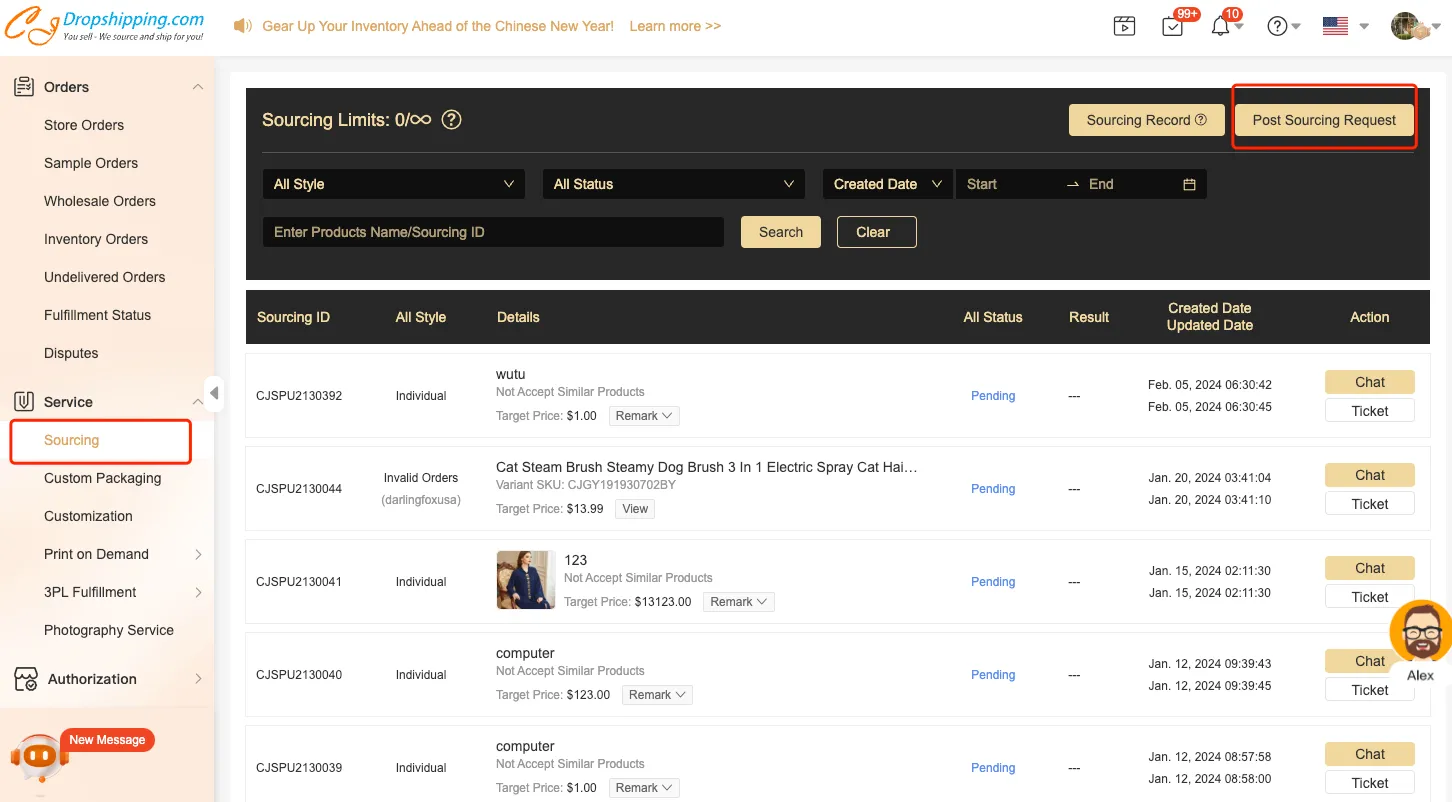Expand the All Style filter dropdown
Image resolution: width=1452 pixels, height=802 pixels.
[x=393, y=184]
